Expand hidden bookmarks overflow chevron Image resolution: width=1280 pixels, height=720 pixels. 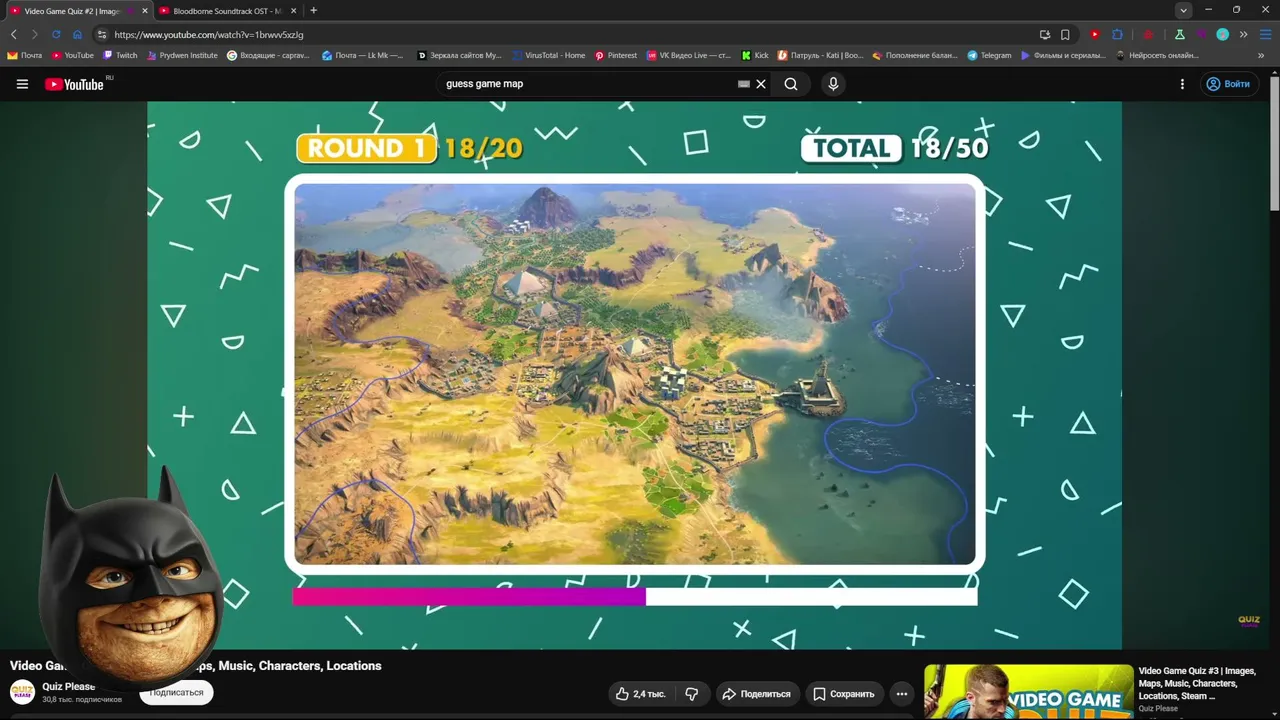click(1261, 56)
